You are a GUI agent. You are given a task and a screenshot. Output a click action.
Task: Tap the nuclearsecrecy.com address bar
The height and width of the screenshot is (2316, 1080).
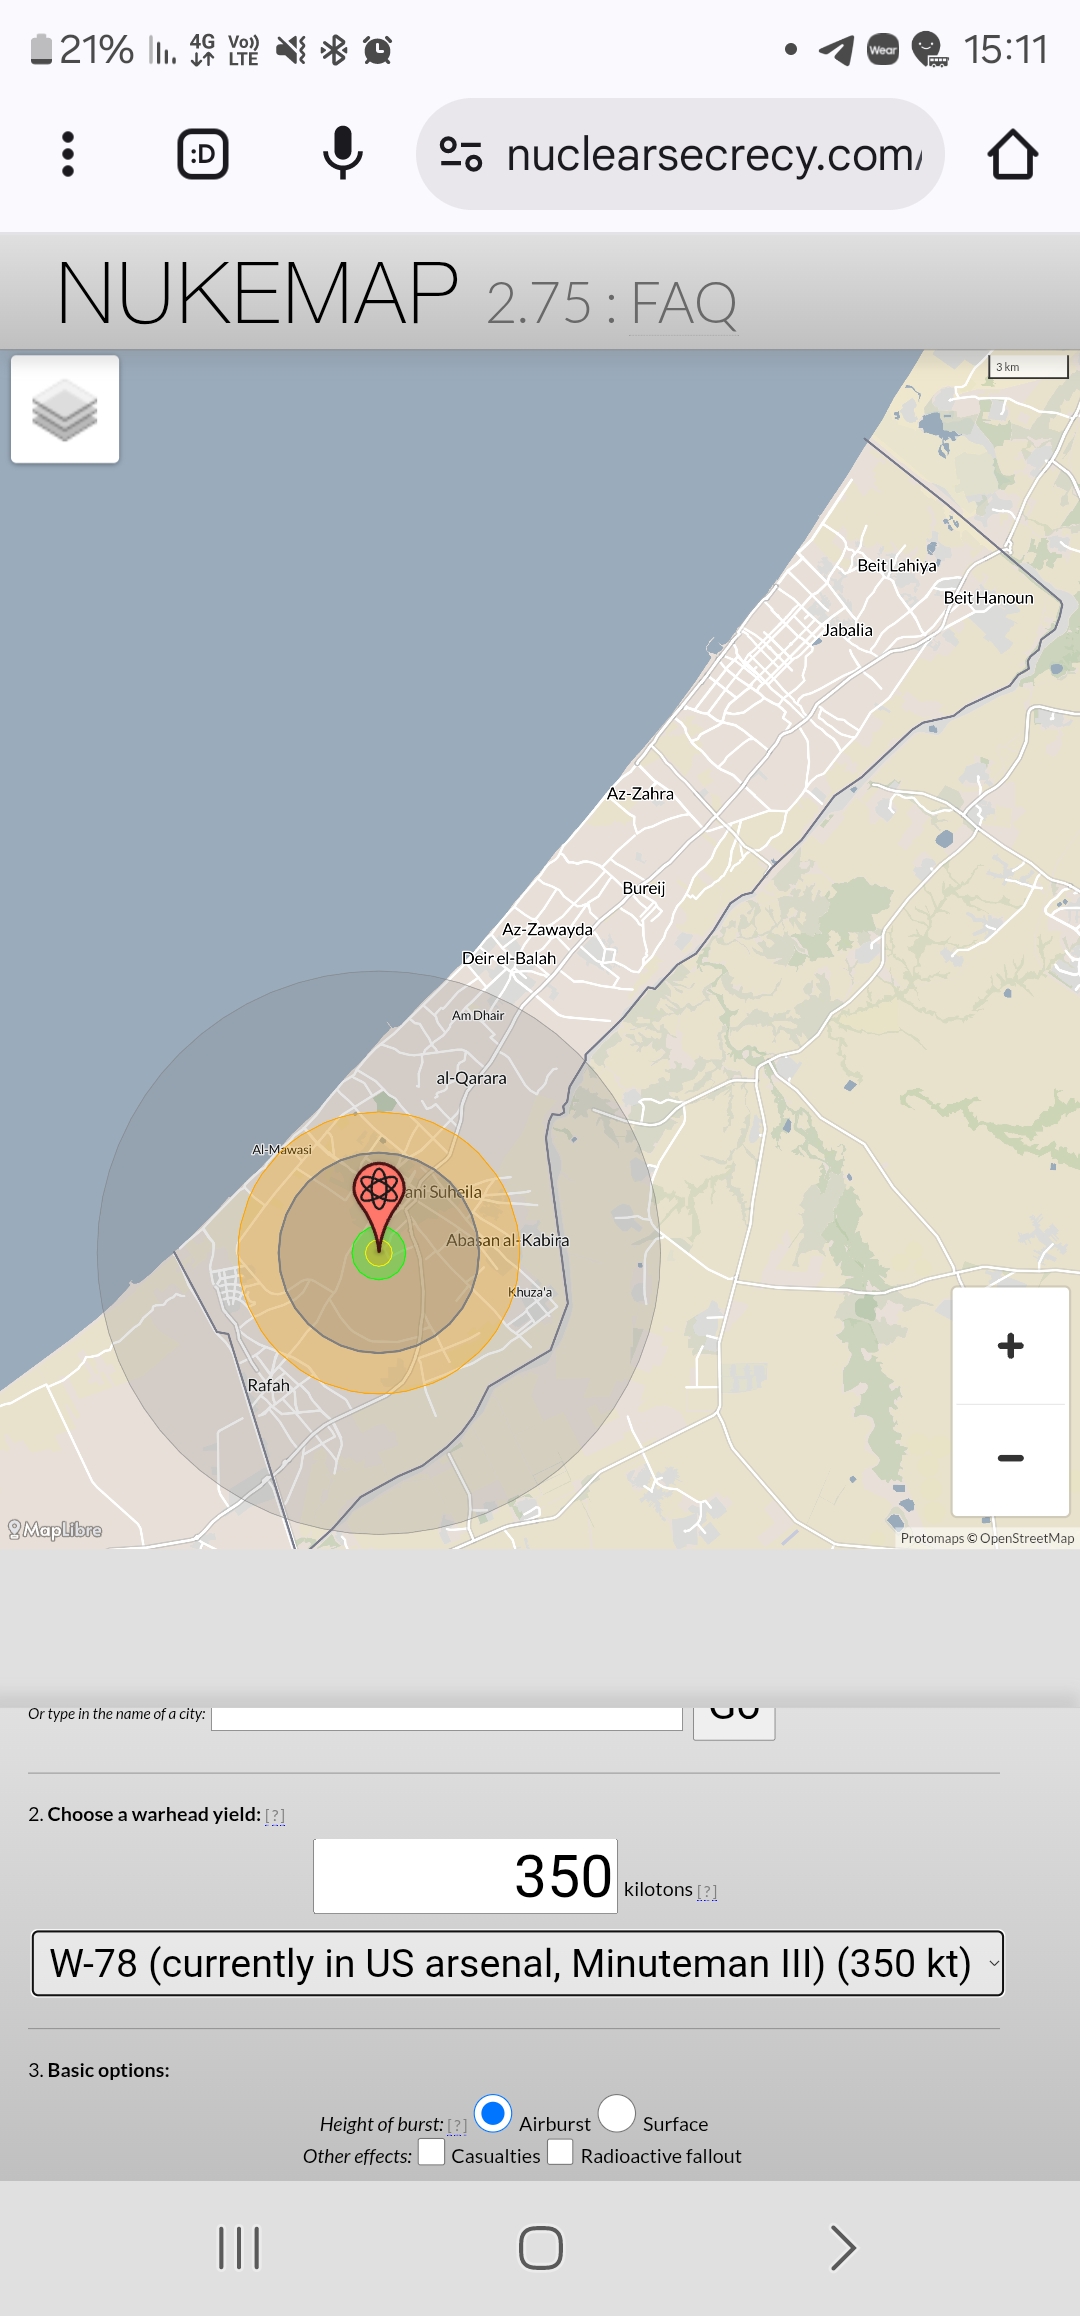[x=680, y=154]
